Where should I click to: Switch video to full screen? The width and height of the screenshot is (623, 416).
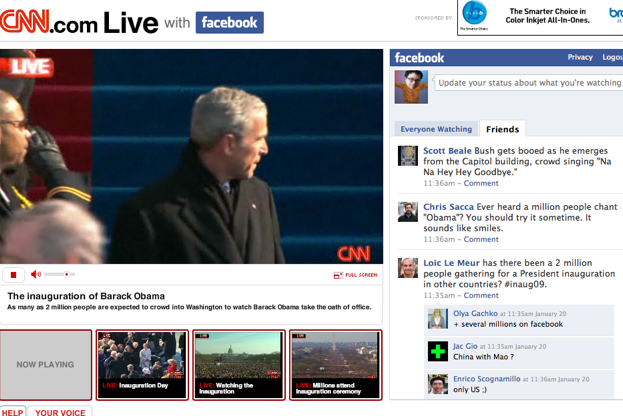click(356, 275)
